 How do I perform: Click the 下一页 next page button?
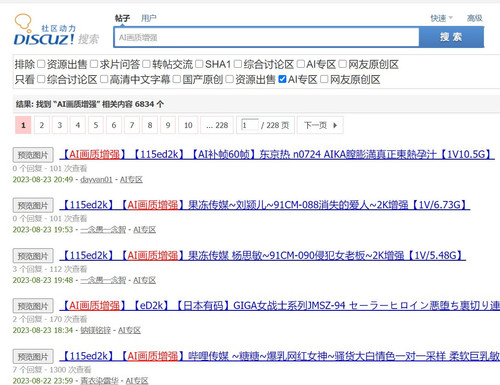click(320, 125)
